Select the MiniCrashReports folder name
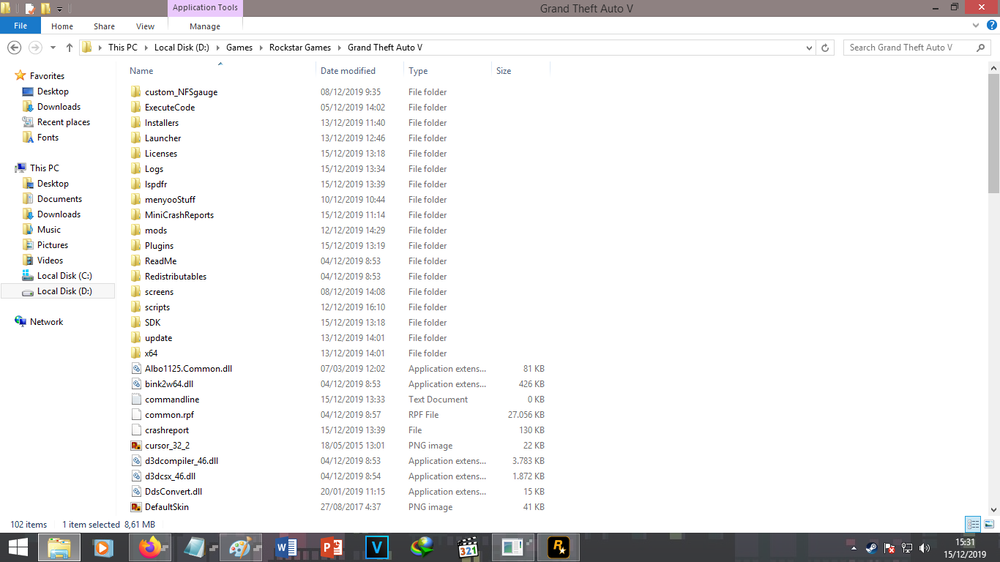Viewport: 1000px width, 562px height. click(x=179, y=215)
